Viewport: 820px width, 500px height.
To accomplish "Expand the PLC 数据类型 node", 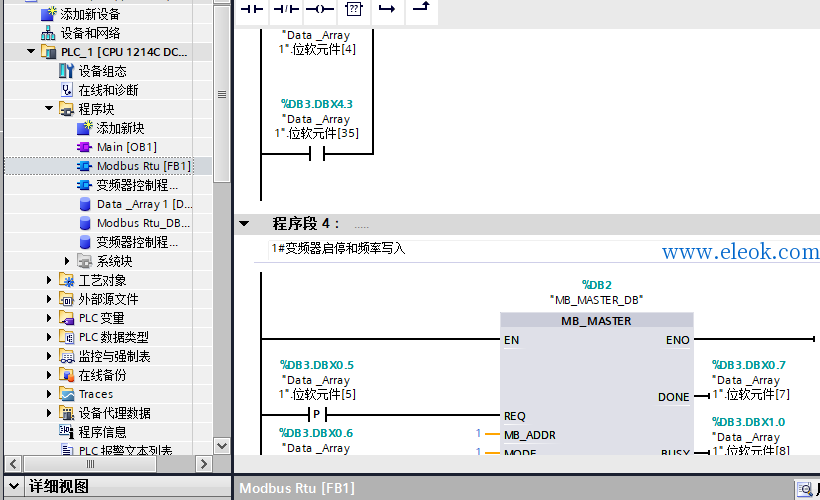I will (x=49, y=337).
